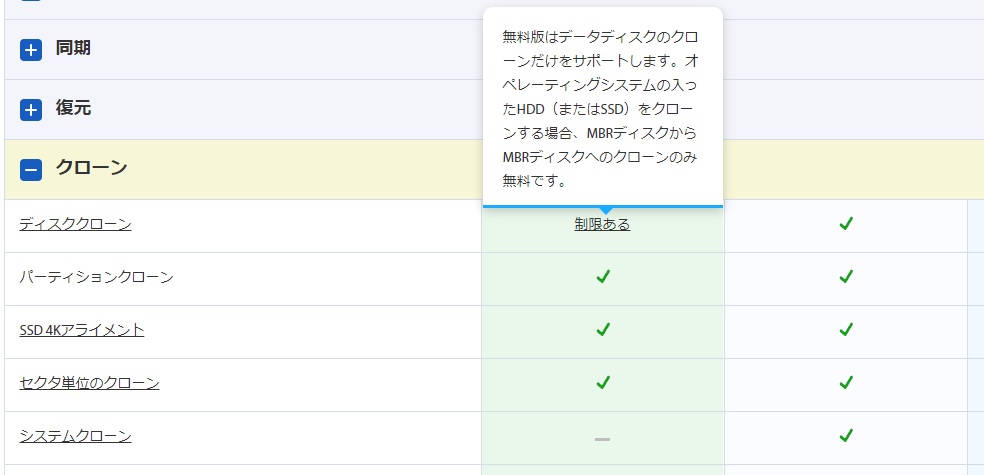Click white-column checkmark in セクタ単位のクローン row

(x=846, y=382)
